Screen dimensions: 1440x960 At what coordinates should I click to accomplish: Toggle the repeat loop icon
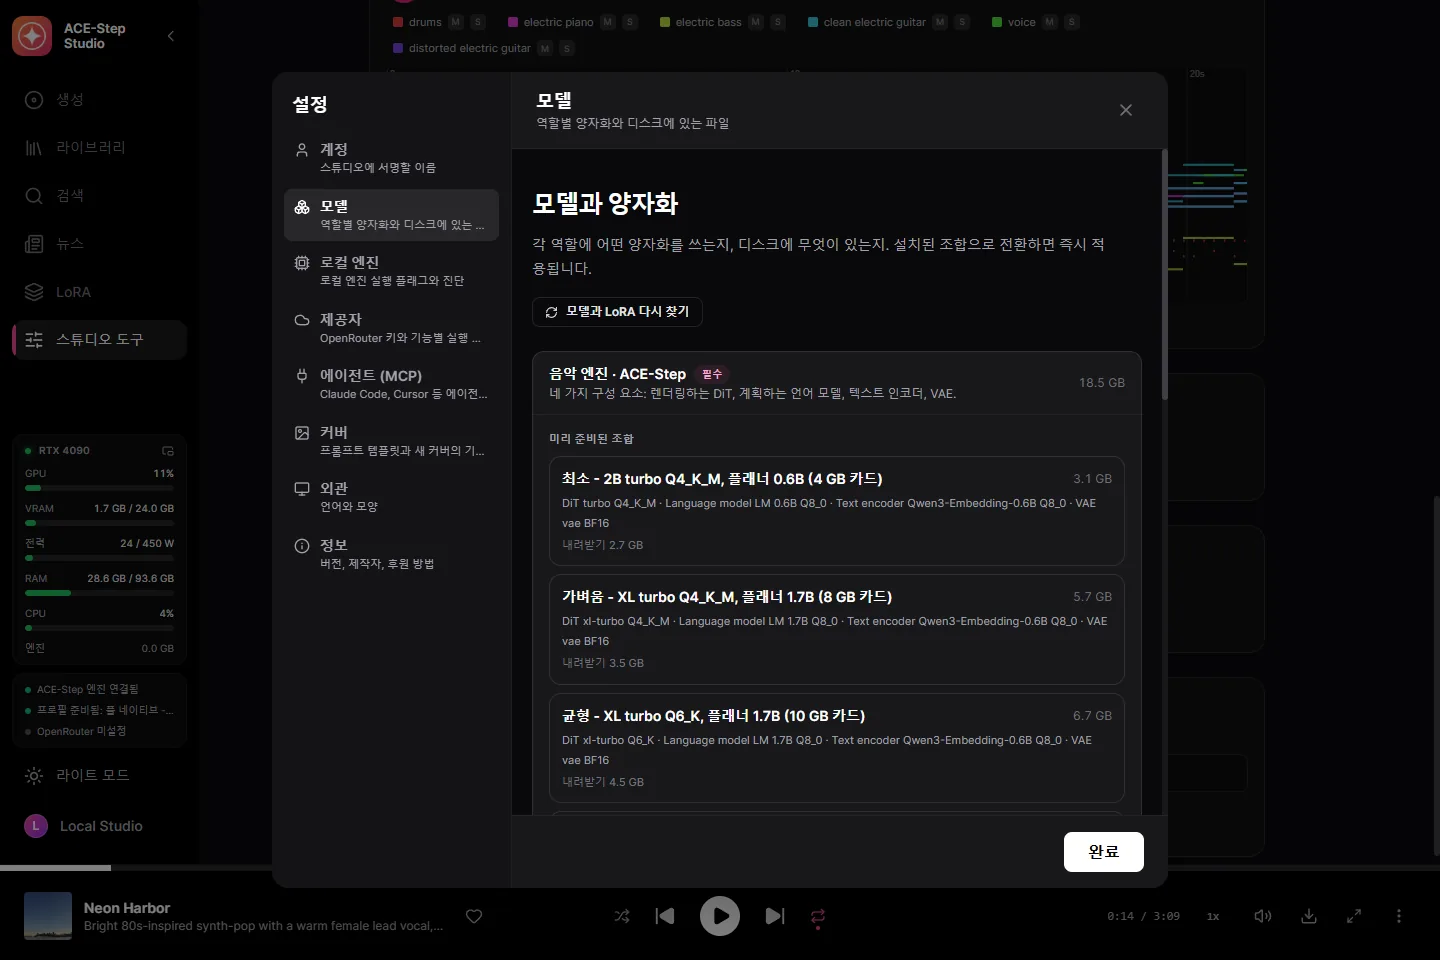pyautogui.click(x=818, y=916)
